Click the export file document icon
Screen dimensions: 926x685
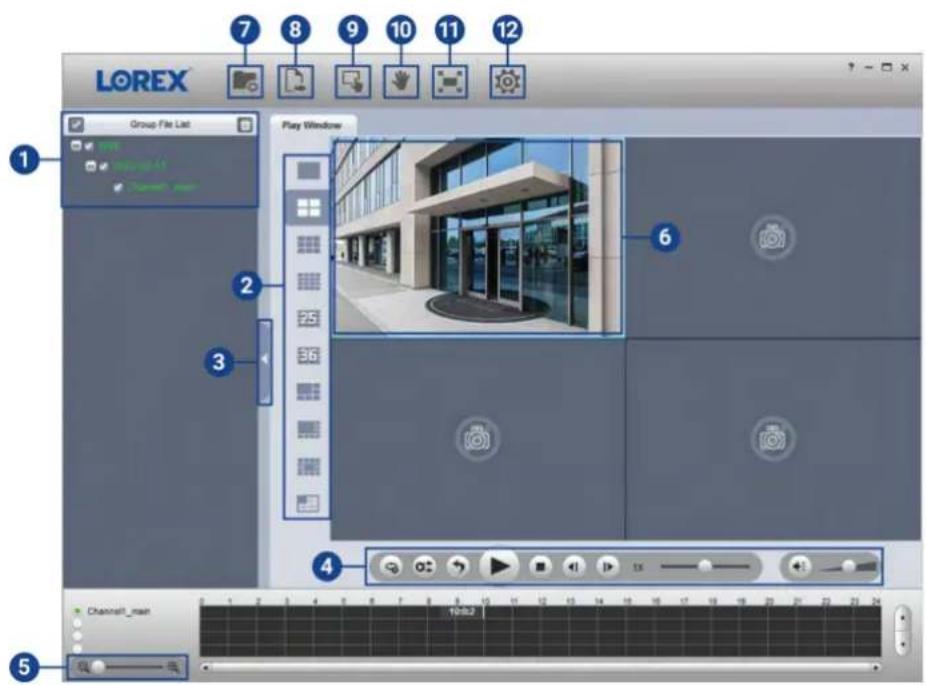[x=295, y=81]
